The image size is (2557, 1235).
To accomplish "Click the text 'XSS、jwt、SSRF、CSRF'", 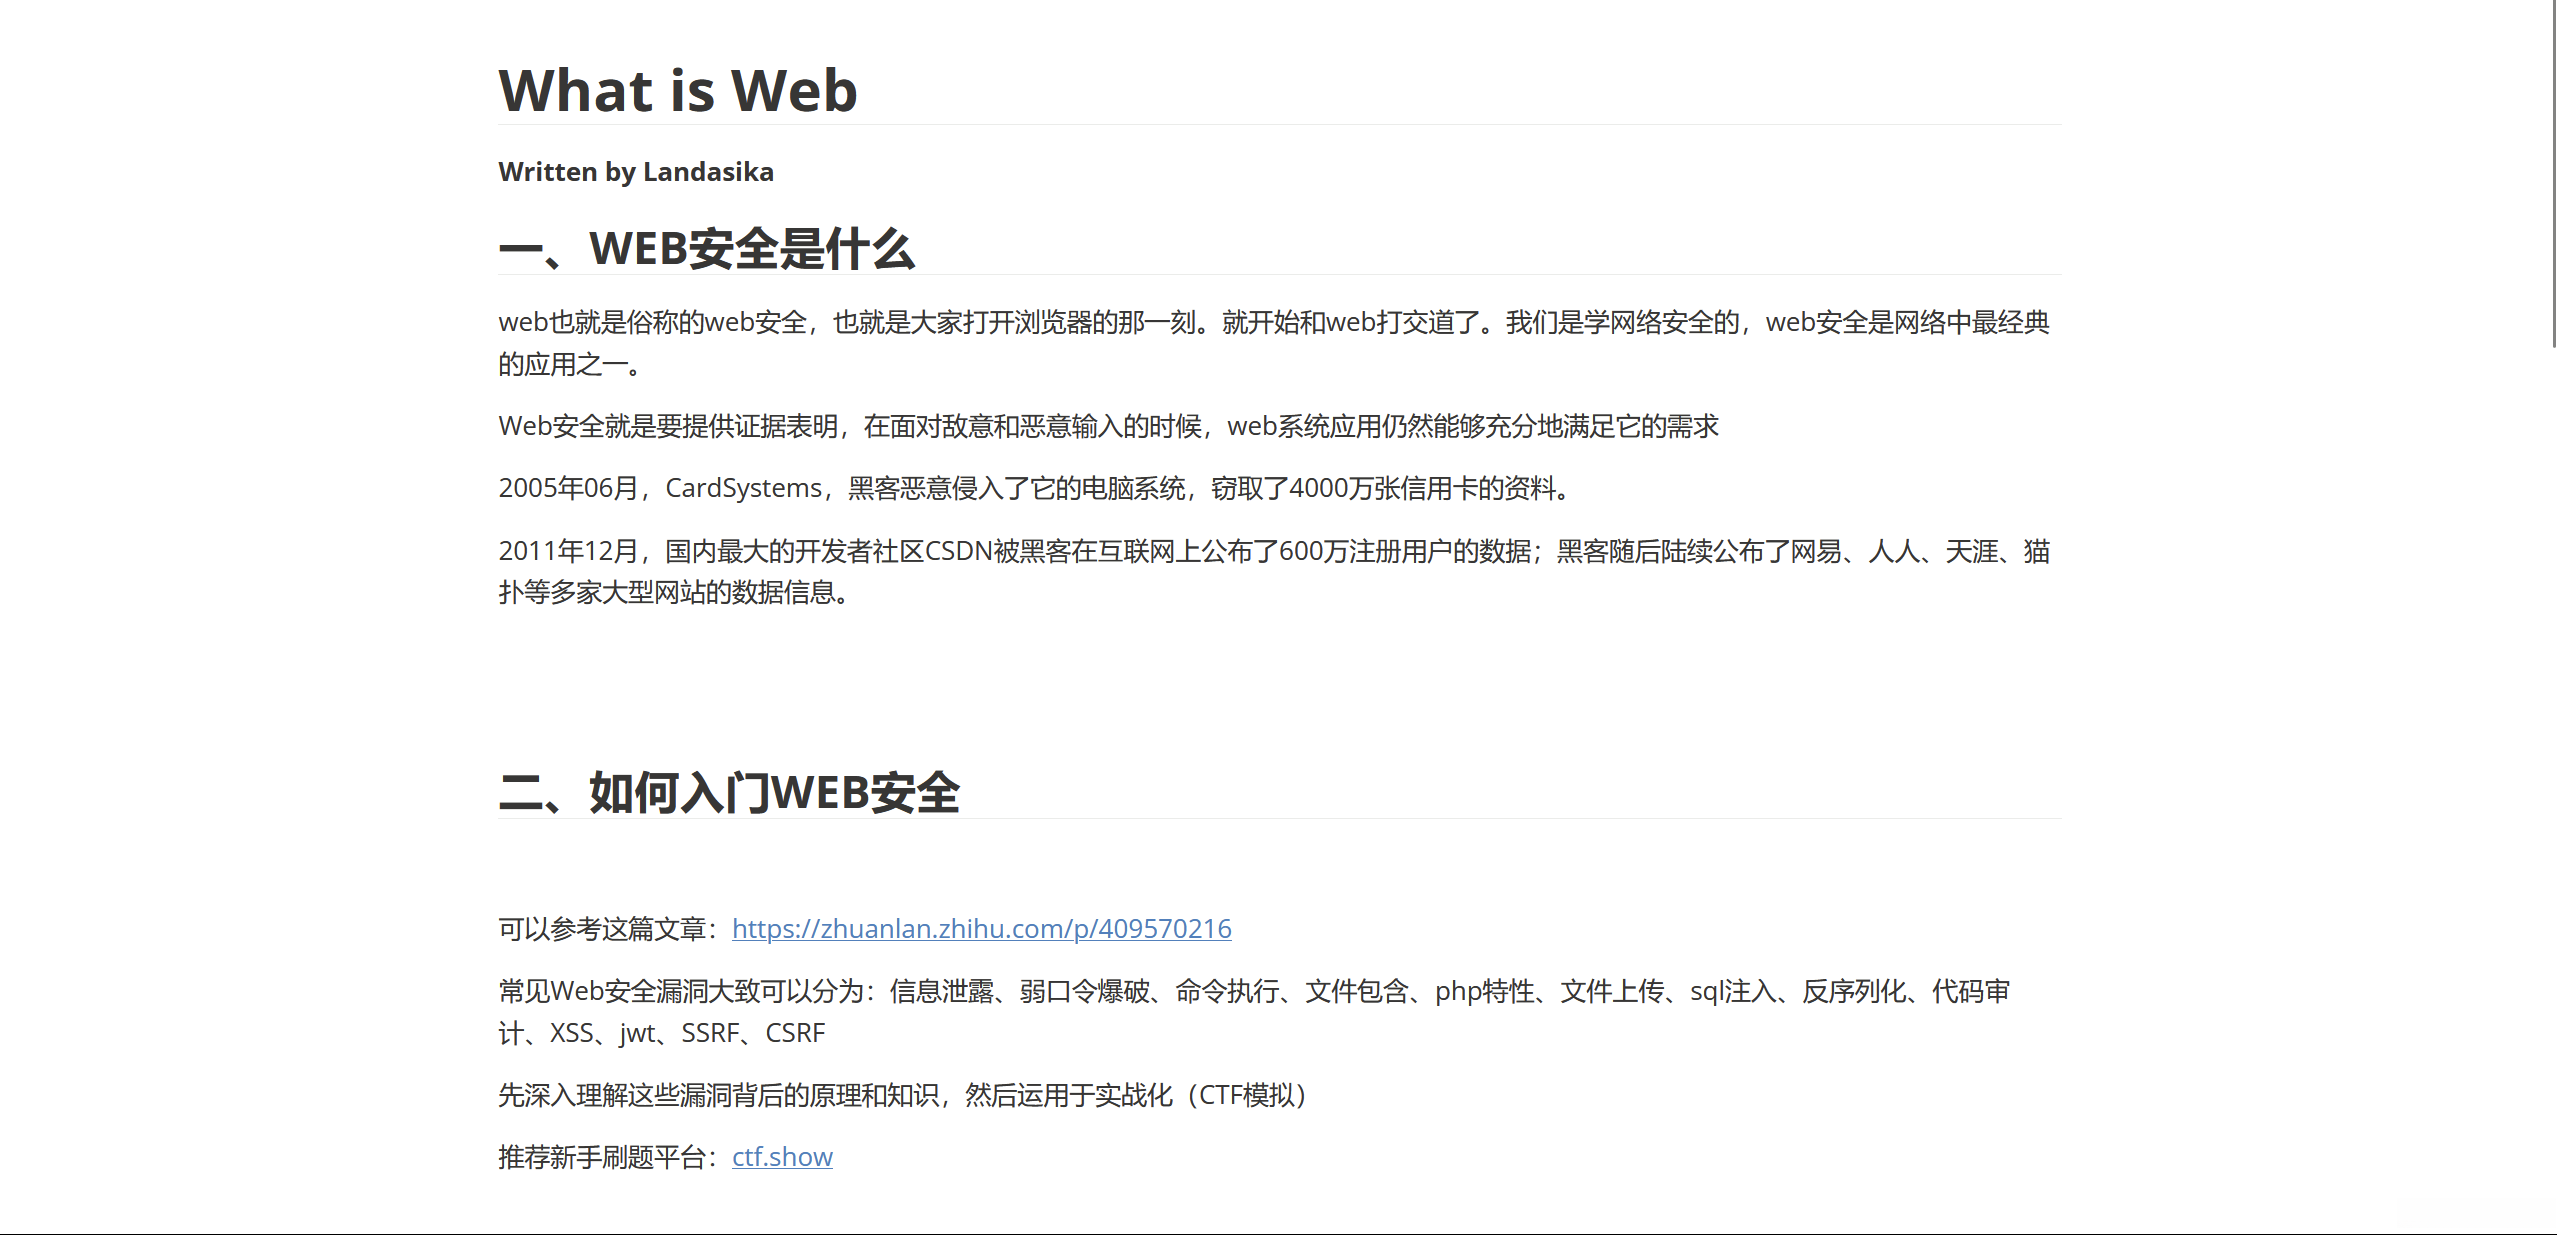I will [687, 1033].
